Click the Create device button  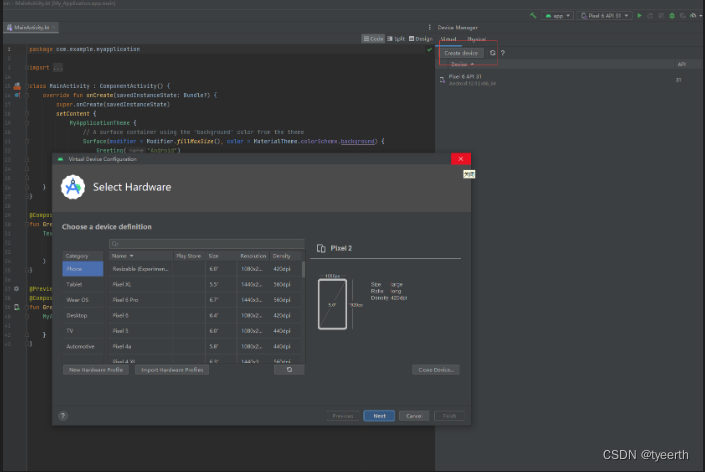coord(461,53)
